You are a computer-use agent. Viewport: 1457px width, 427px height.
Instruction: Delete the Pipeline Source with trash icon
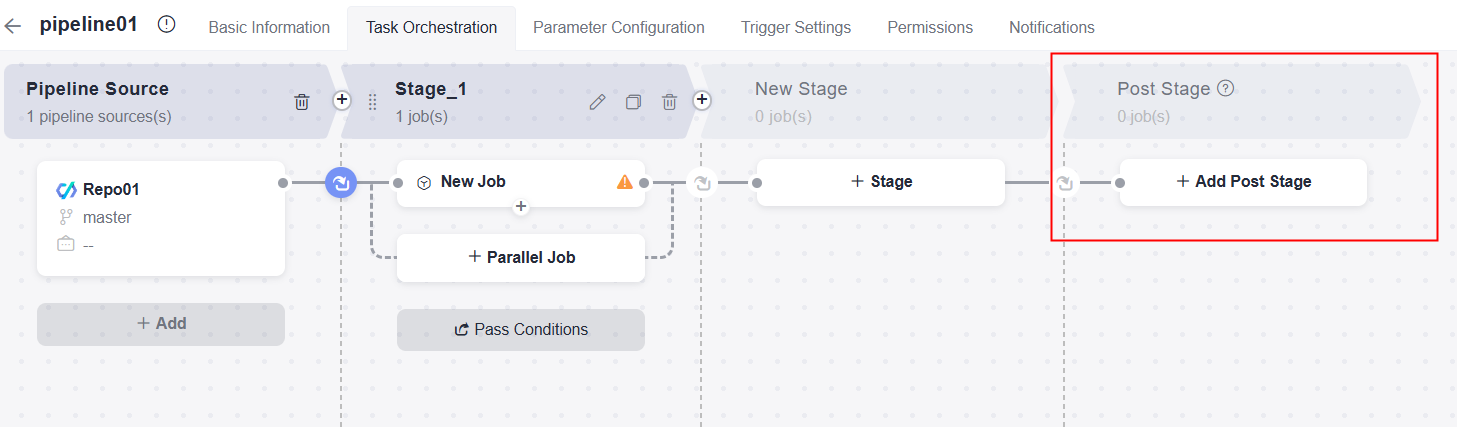click(302, 101)
